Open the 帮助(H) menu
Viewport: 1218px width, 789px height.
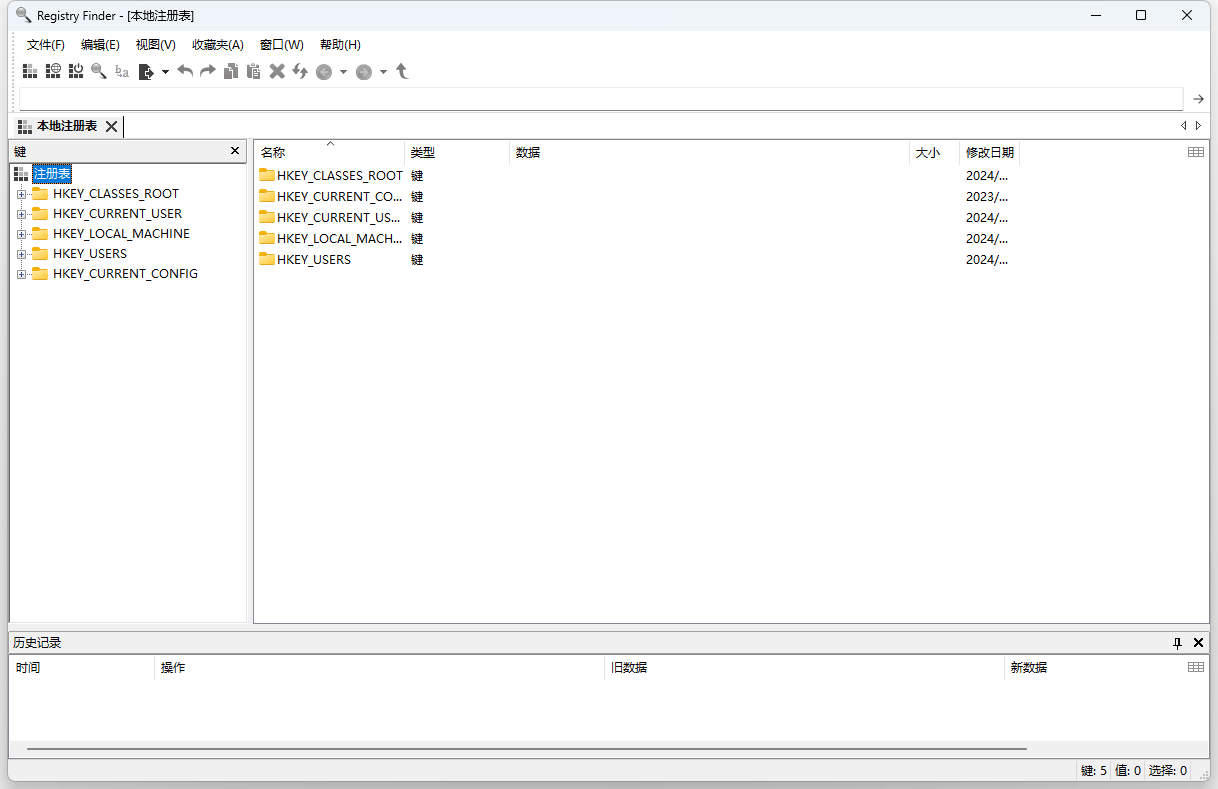point(340,45)
